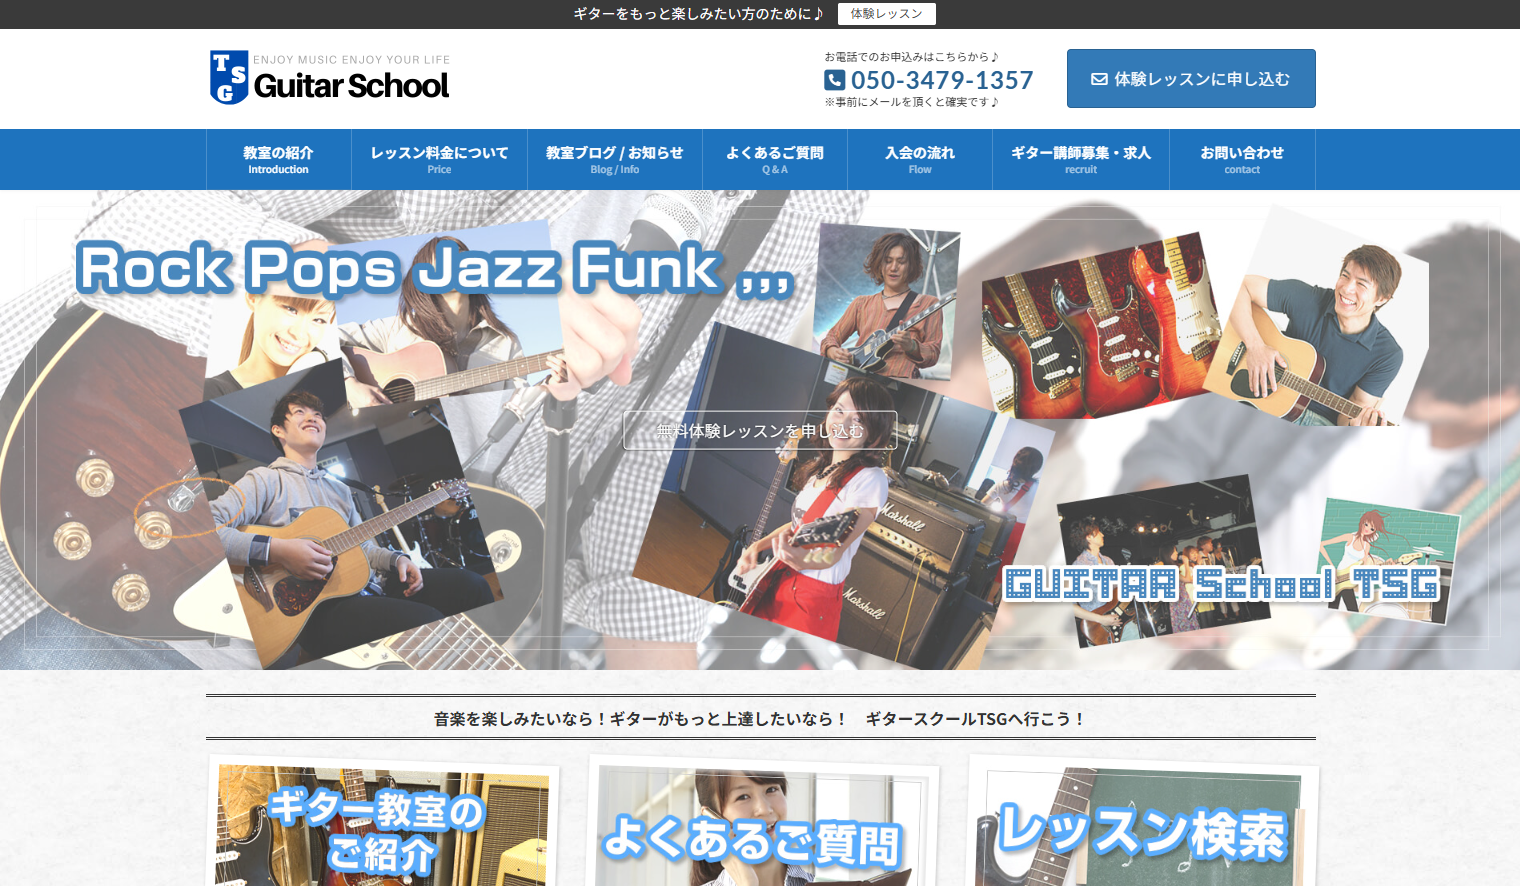Open よくあるご質問 from the main menu

[x=775, y=158]
